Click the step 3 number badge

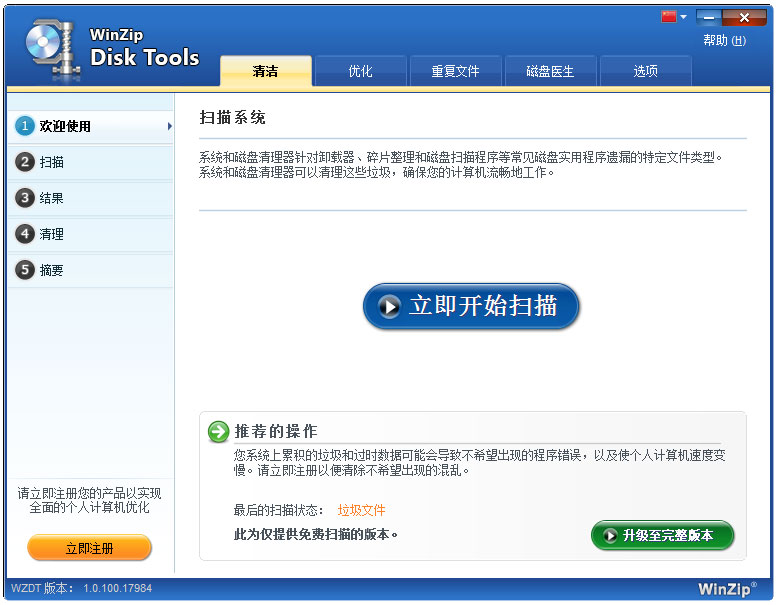click(x=24, y=198)
